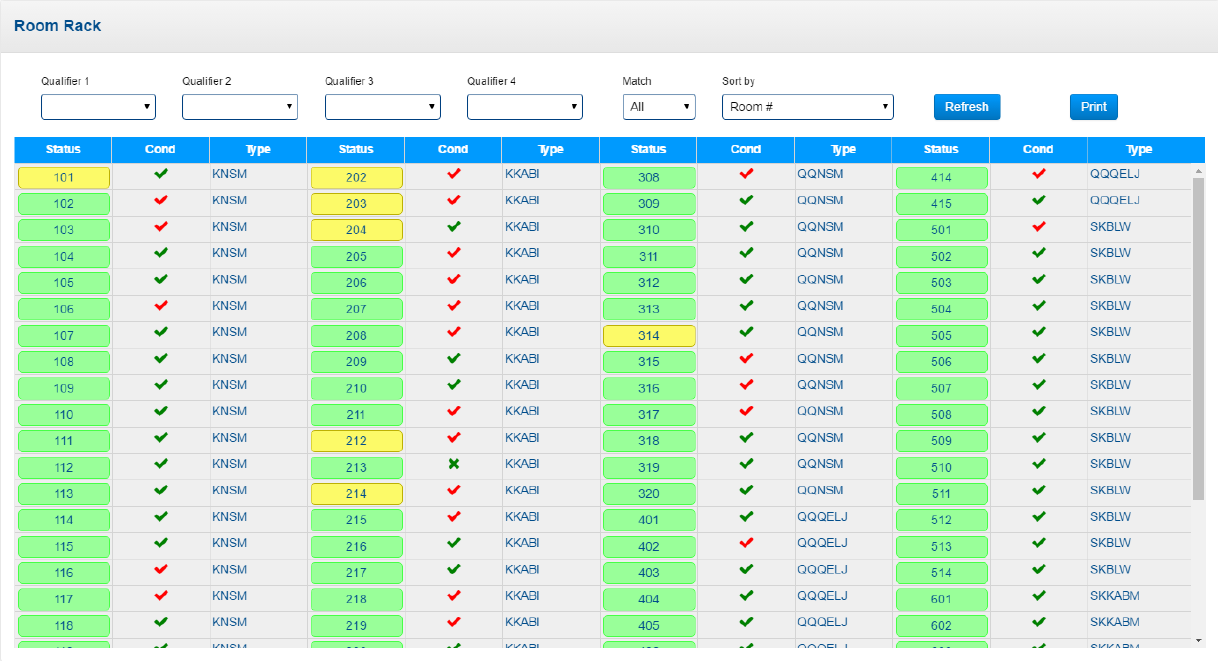Click the green checkmark for room 101
The image size is (1218, 661).
(160, 174)
